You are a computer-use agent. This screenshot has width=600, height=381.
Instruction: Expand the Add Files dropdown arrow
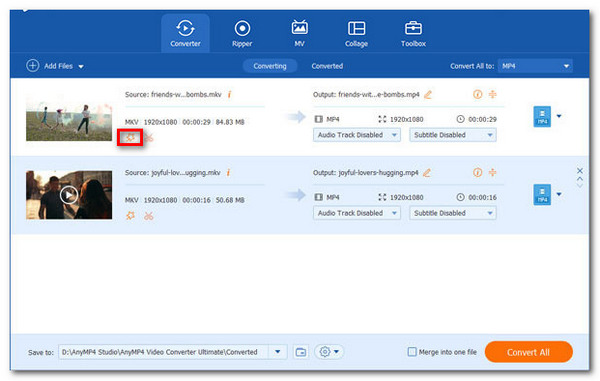[81, 67]
